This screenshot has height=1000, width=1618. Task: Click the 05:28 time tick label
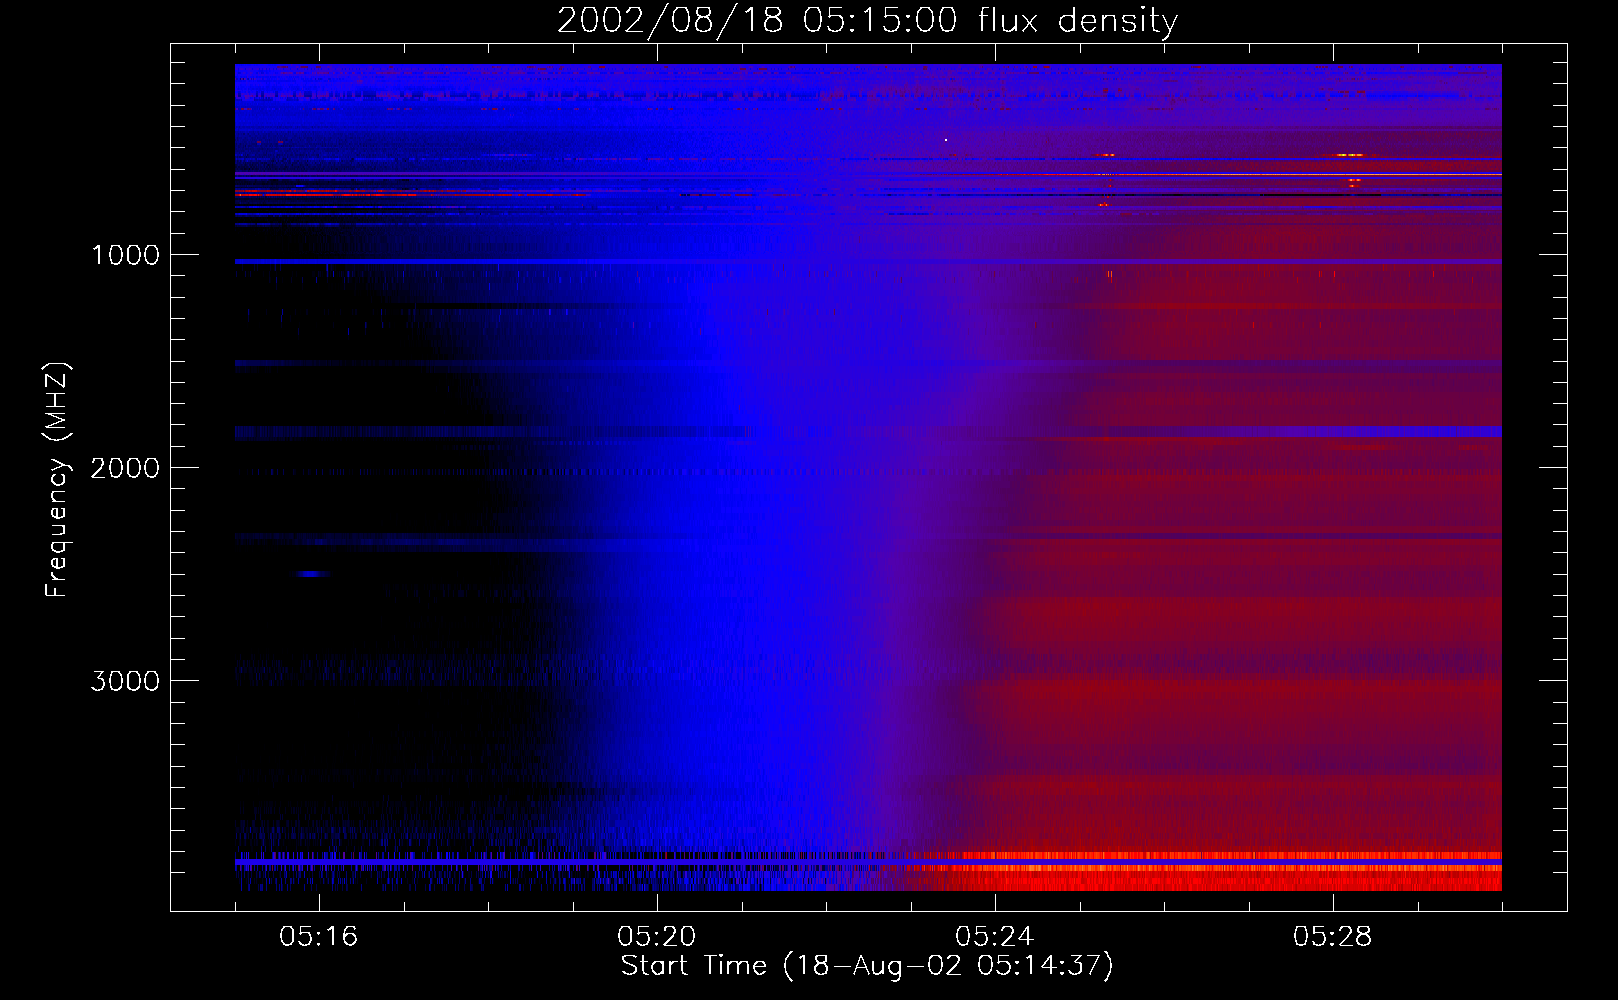[x=1333, y=937]
